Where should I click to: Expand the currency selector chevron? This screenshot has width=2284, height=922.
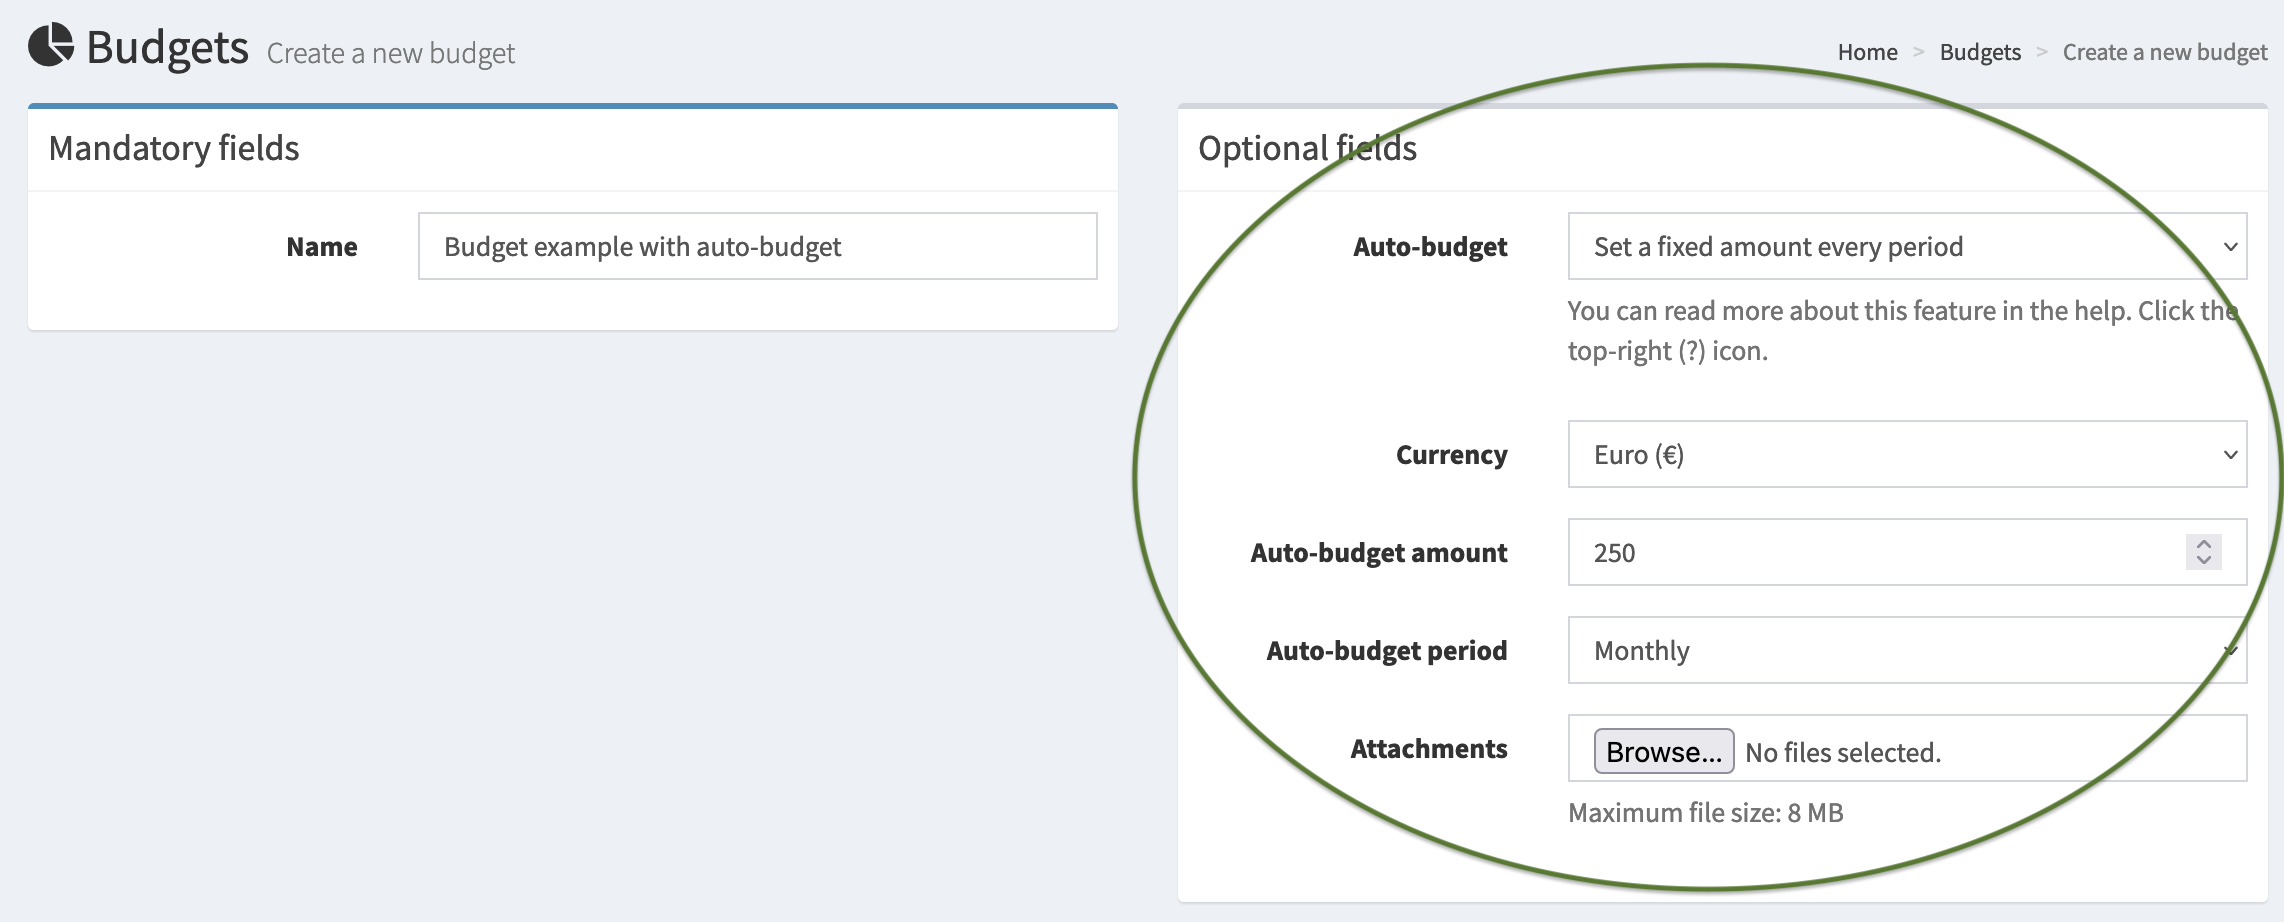coord(2230,454)
